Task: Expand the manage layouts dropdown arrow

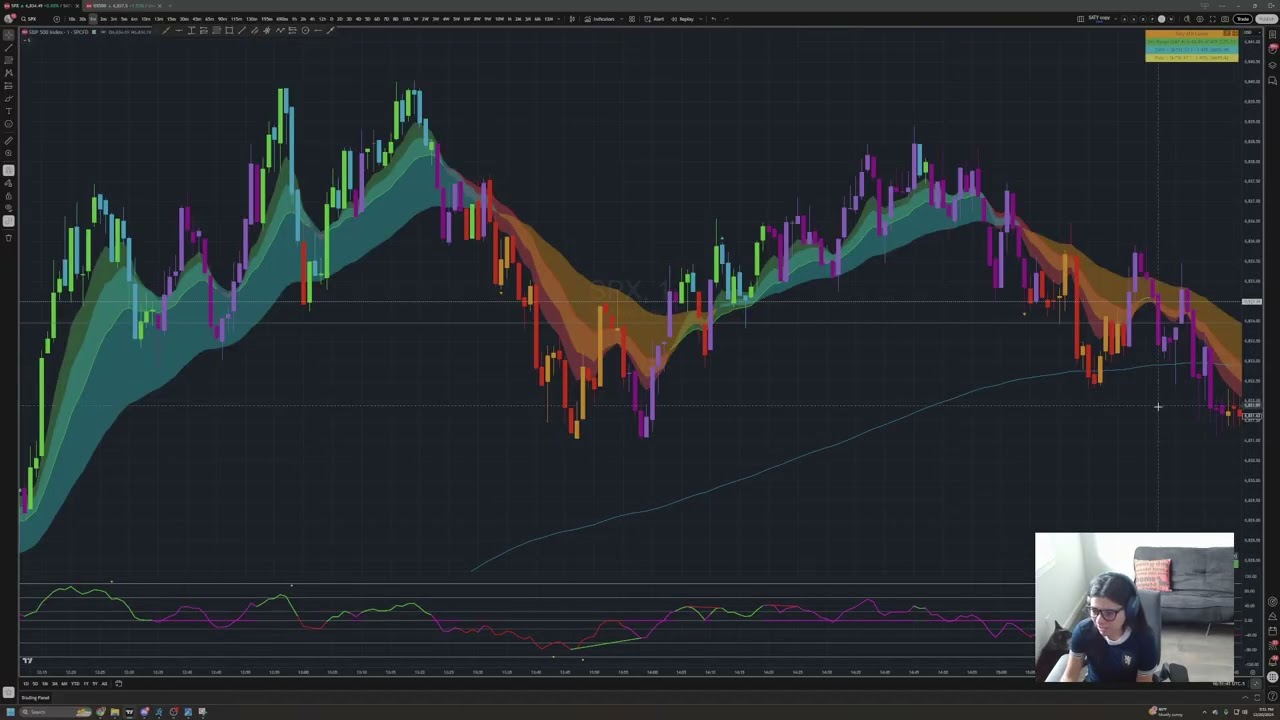Action: tap(1115, 19)
